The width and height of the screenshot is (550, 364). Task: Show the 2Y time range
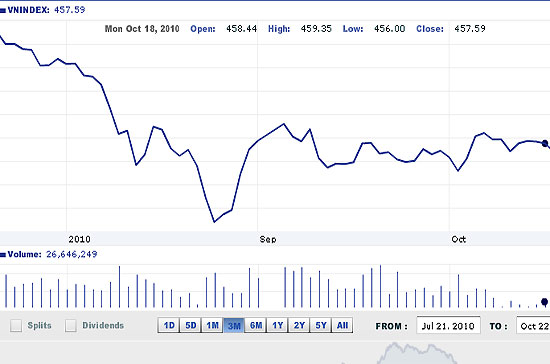tap(299, 325)
